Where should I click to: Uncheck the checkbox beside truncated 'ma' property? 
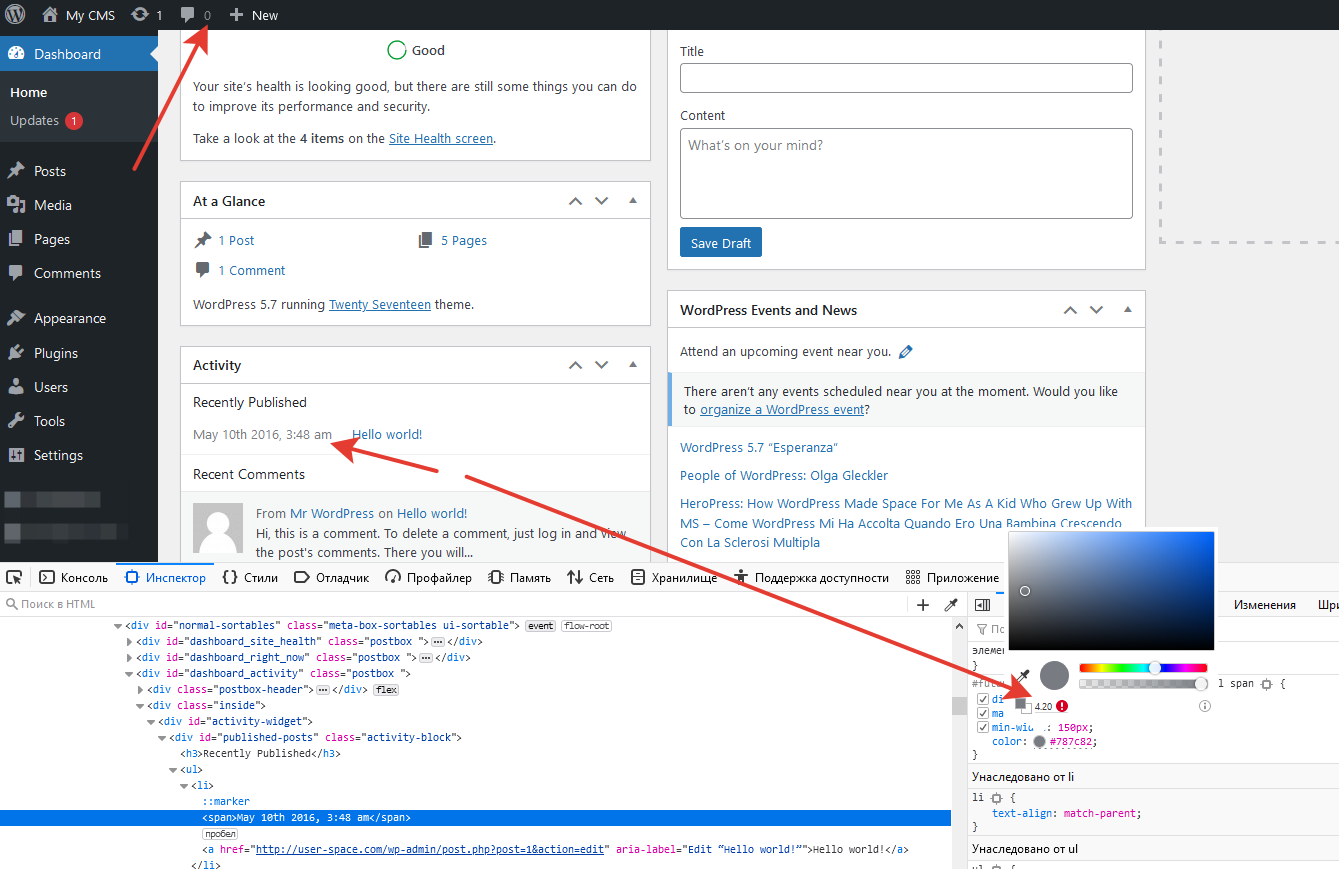[983, 713]
